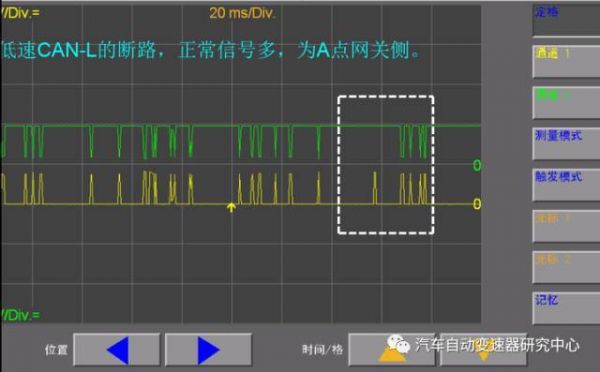This screenshot has height=372, width=600.
Task: Select 测量模式 measurement mode
Action: pyautogui.click(x=566, y=144)
